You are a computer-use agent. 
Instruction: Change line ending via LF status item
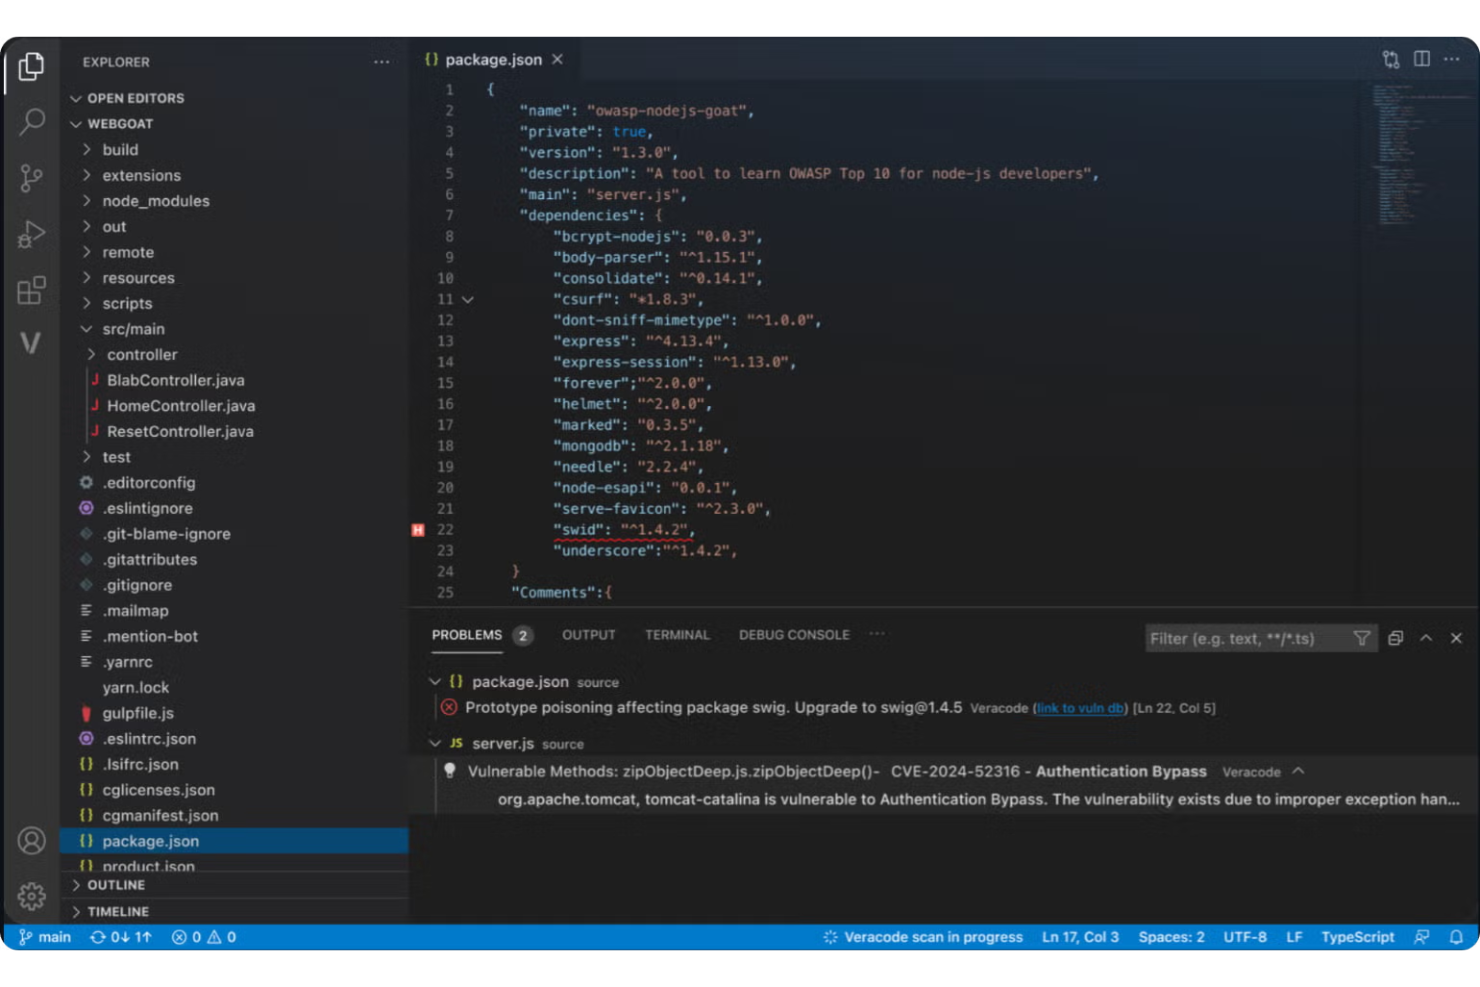tap(1294, 937)
